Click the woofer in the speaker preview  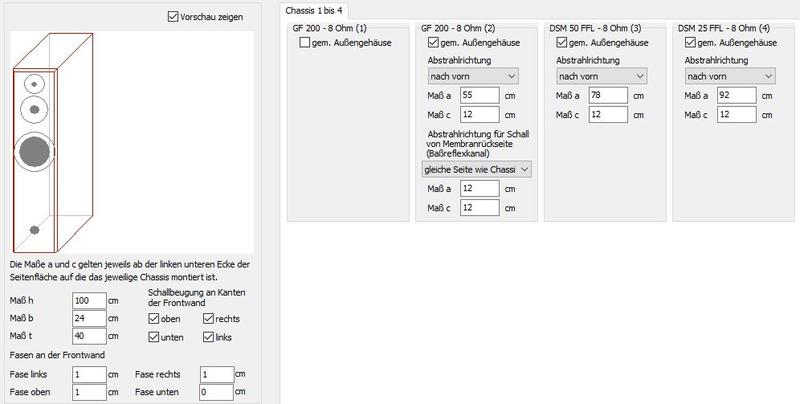33,150
